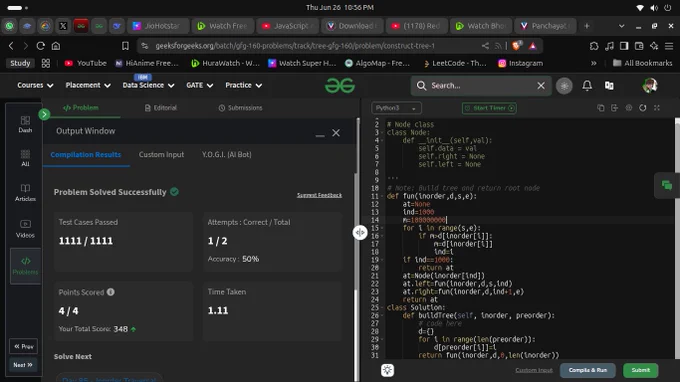
Task: Clear the search with X icon
Action: point(541,85)
